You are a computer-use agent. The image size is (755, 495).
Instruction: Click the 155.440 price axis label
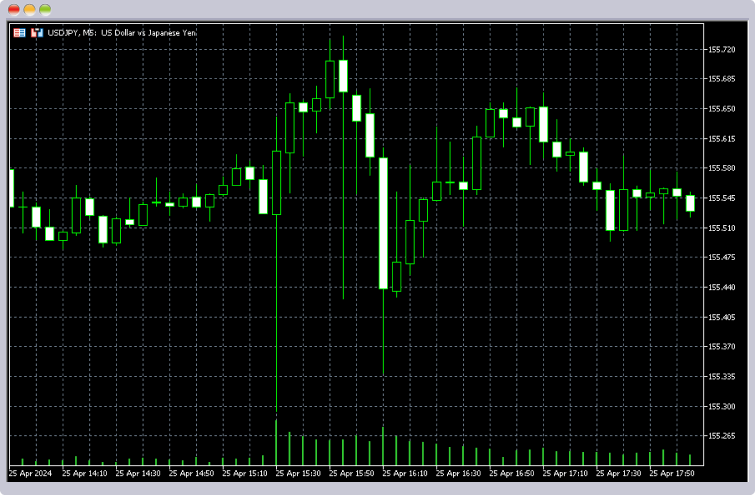click(721, 287)
